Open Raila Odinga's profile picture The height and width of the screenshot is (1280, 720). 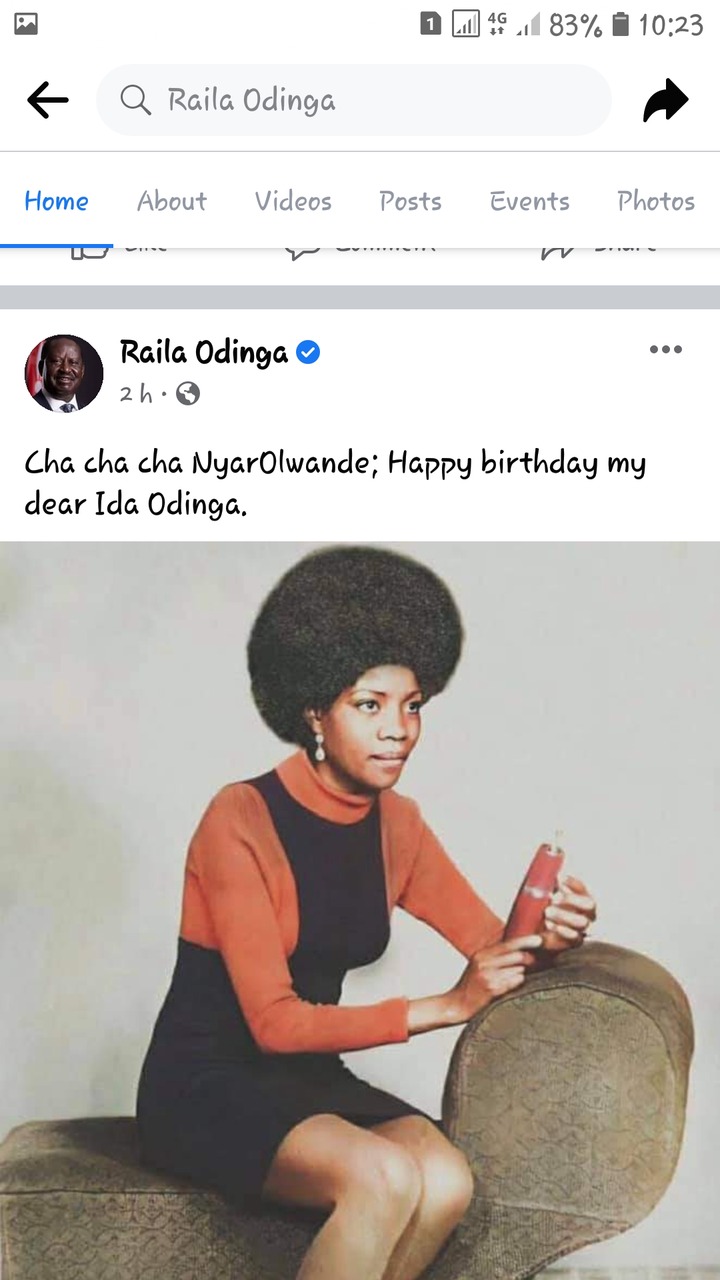pyautogui.click(x=64, y=374)
